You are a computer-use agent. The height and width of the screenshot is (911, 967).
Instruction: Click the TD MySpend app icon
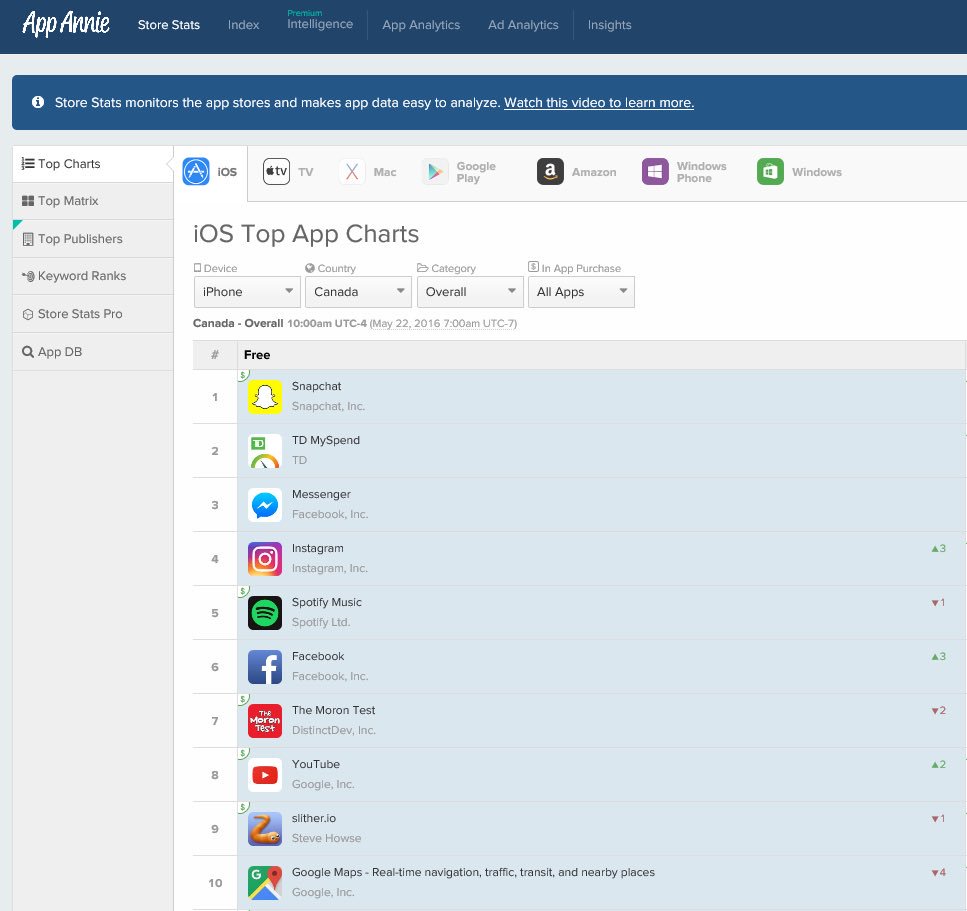(265, 451)
